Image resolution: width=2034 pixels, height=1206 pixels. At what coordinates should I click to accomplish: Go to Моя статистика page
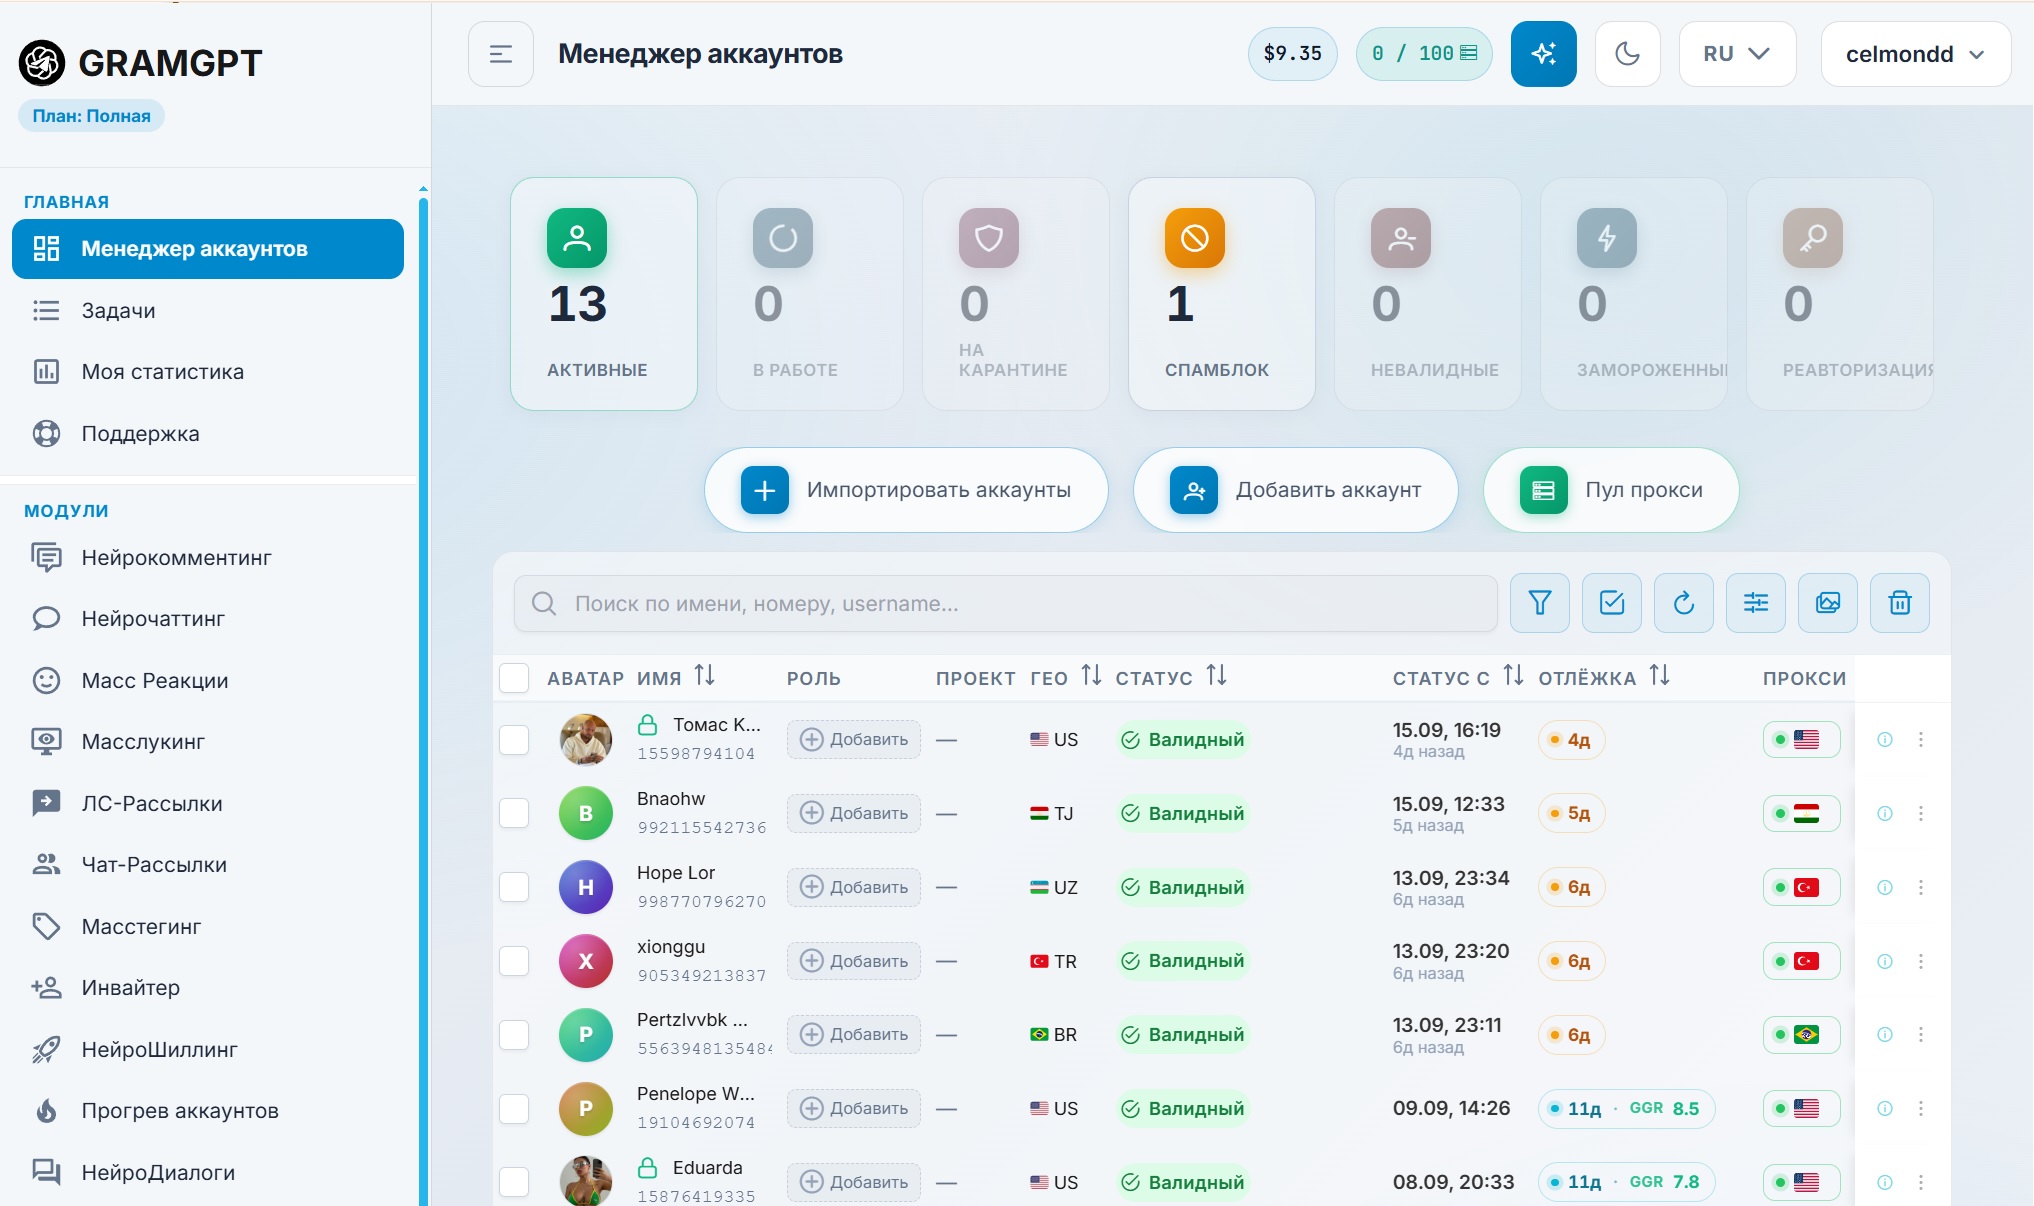[x=208, y=372]
